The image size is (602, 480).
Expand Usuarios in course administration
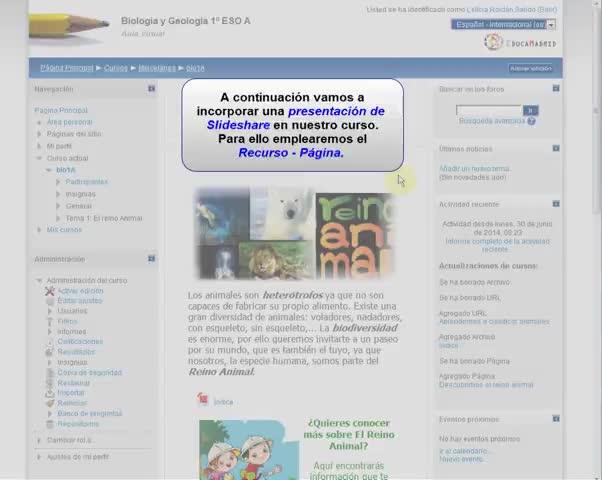50,311
